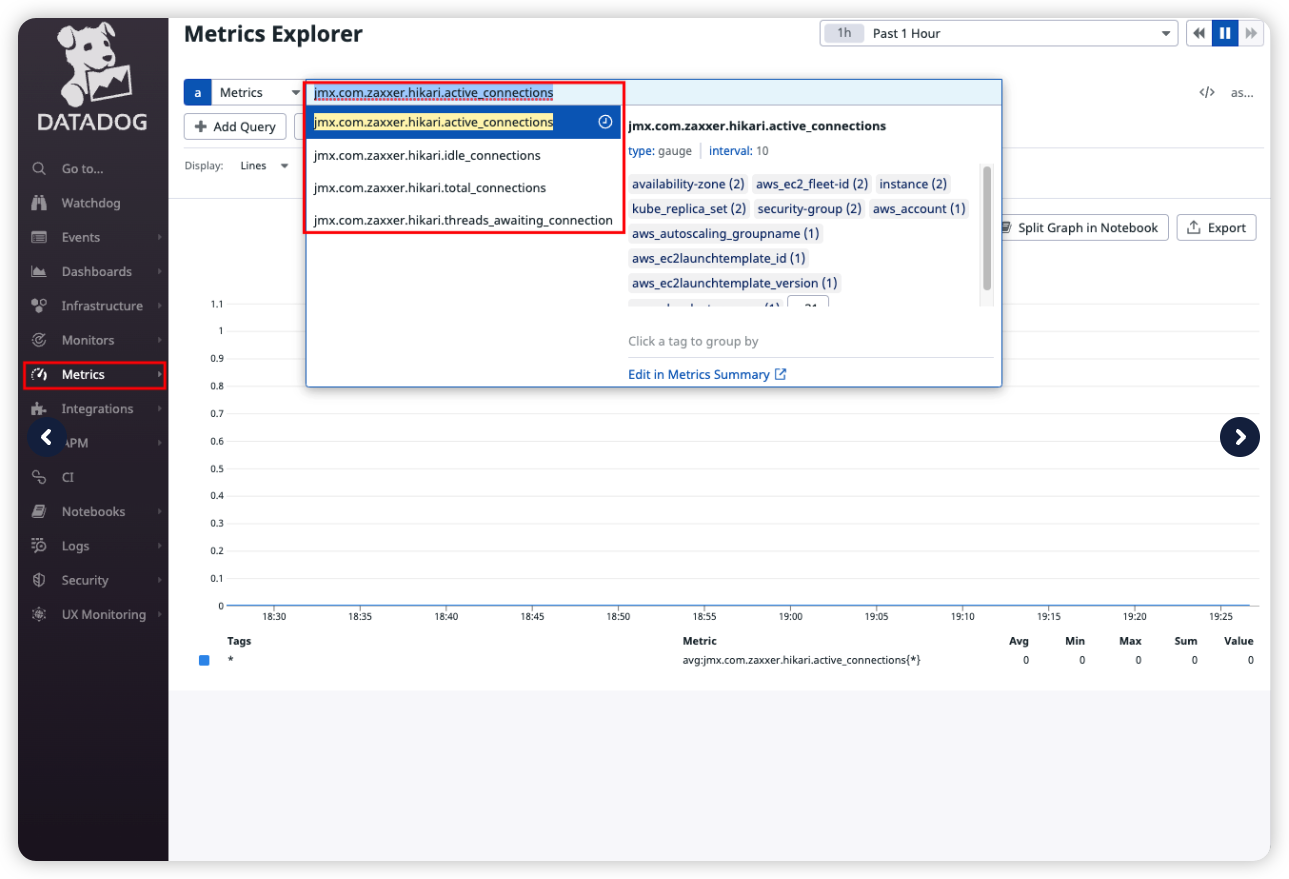Select the query 'a' label badge
The image size is (1289, 879).
[197, 92]
